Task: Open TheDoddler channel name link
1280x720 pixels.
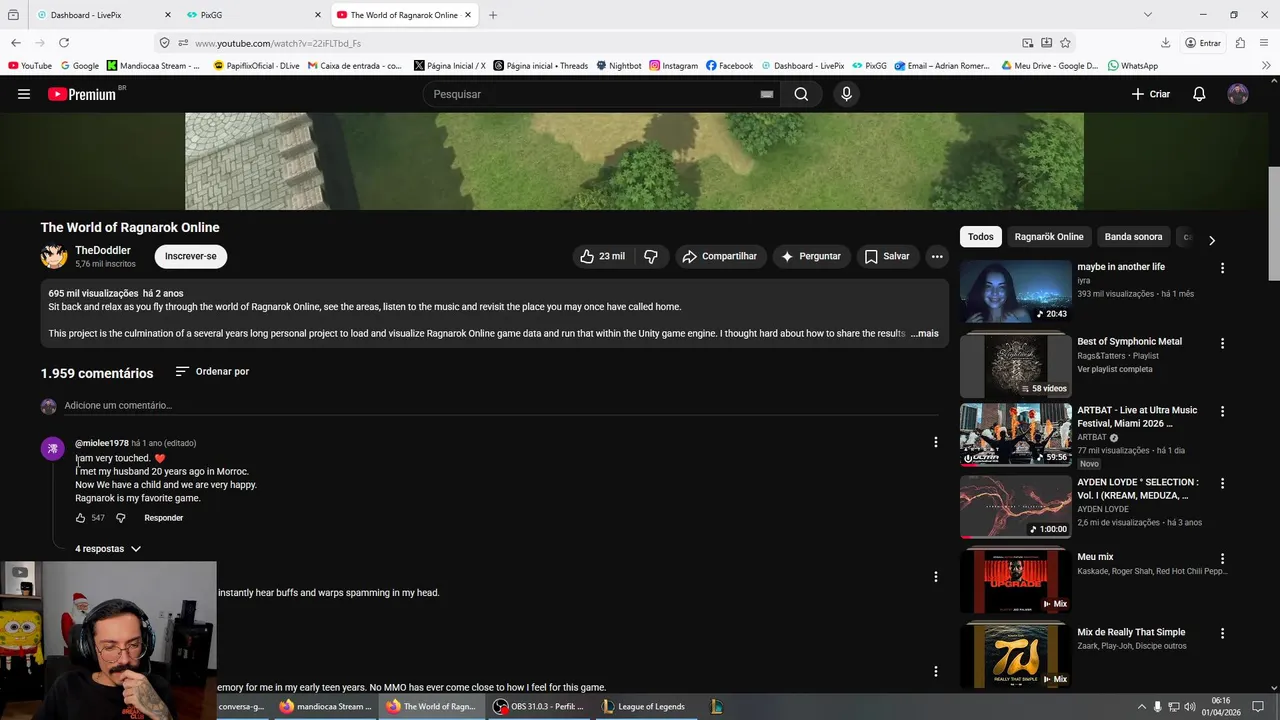Action: click(x=103, y=250)
